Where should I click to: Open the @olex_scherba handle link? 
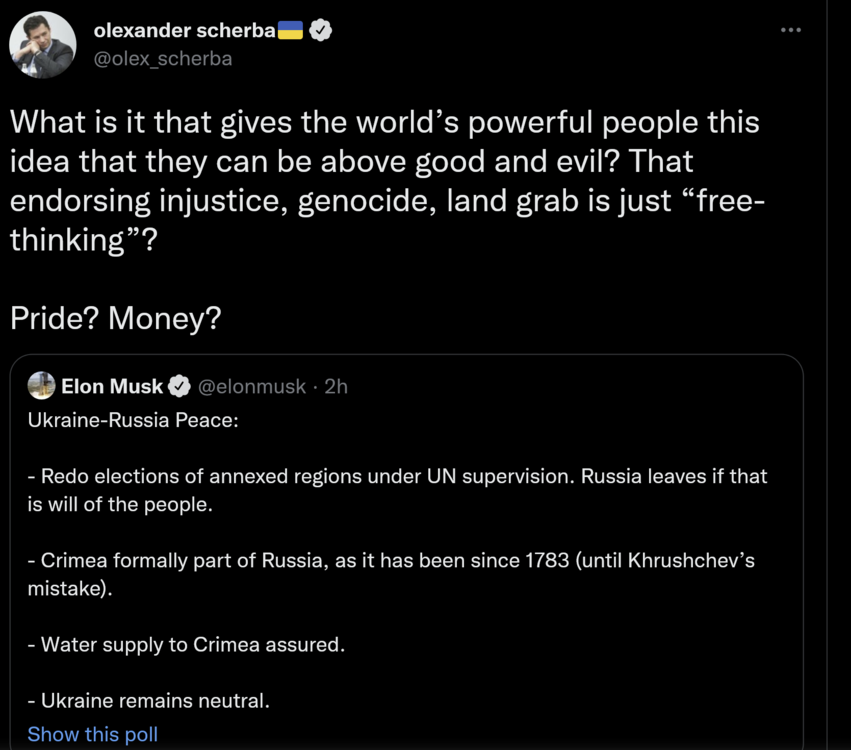coord(162,58)
